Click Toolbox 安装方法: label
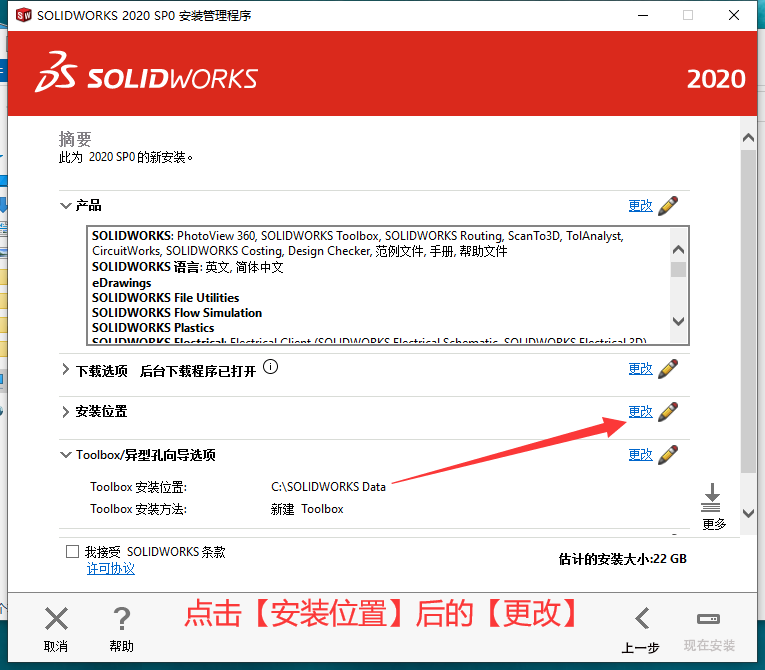The image size is (765, 670). pos(138,509)
